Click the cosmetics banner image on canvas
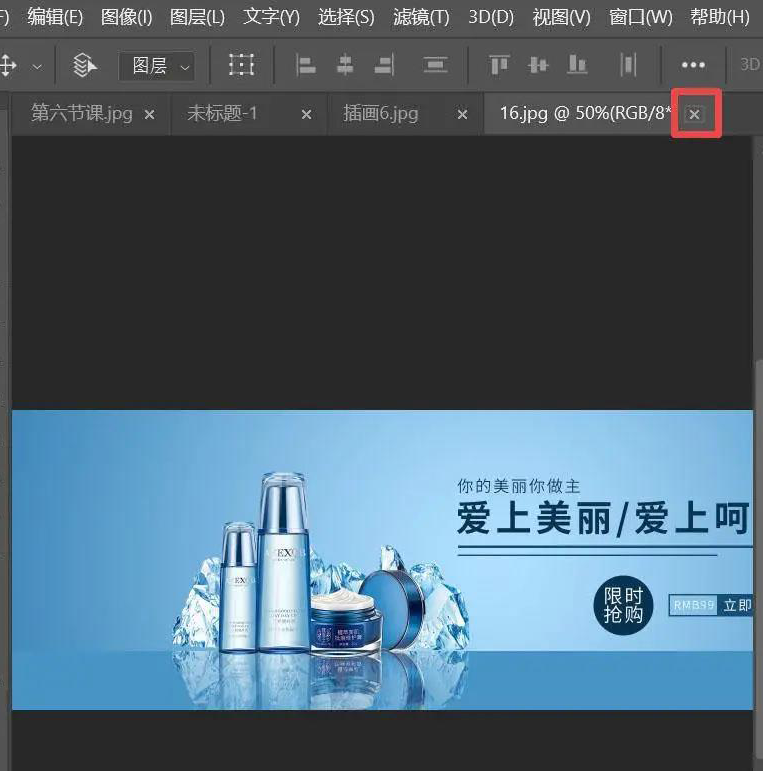Screen dimensions: 763x771 (382, 560)
